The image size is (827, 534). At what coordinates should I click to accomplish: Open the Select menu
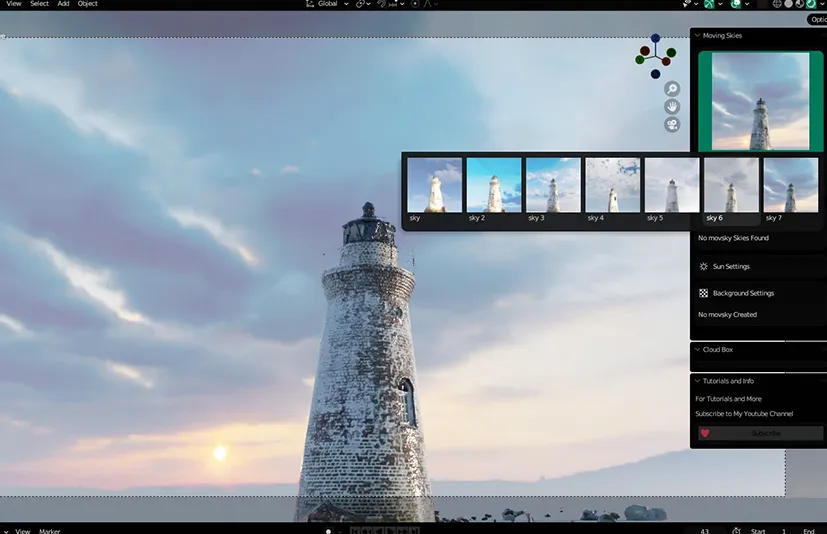pyautogui.click(x=39, y=4)
